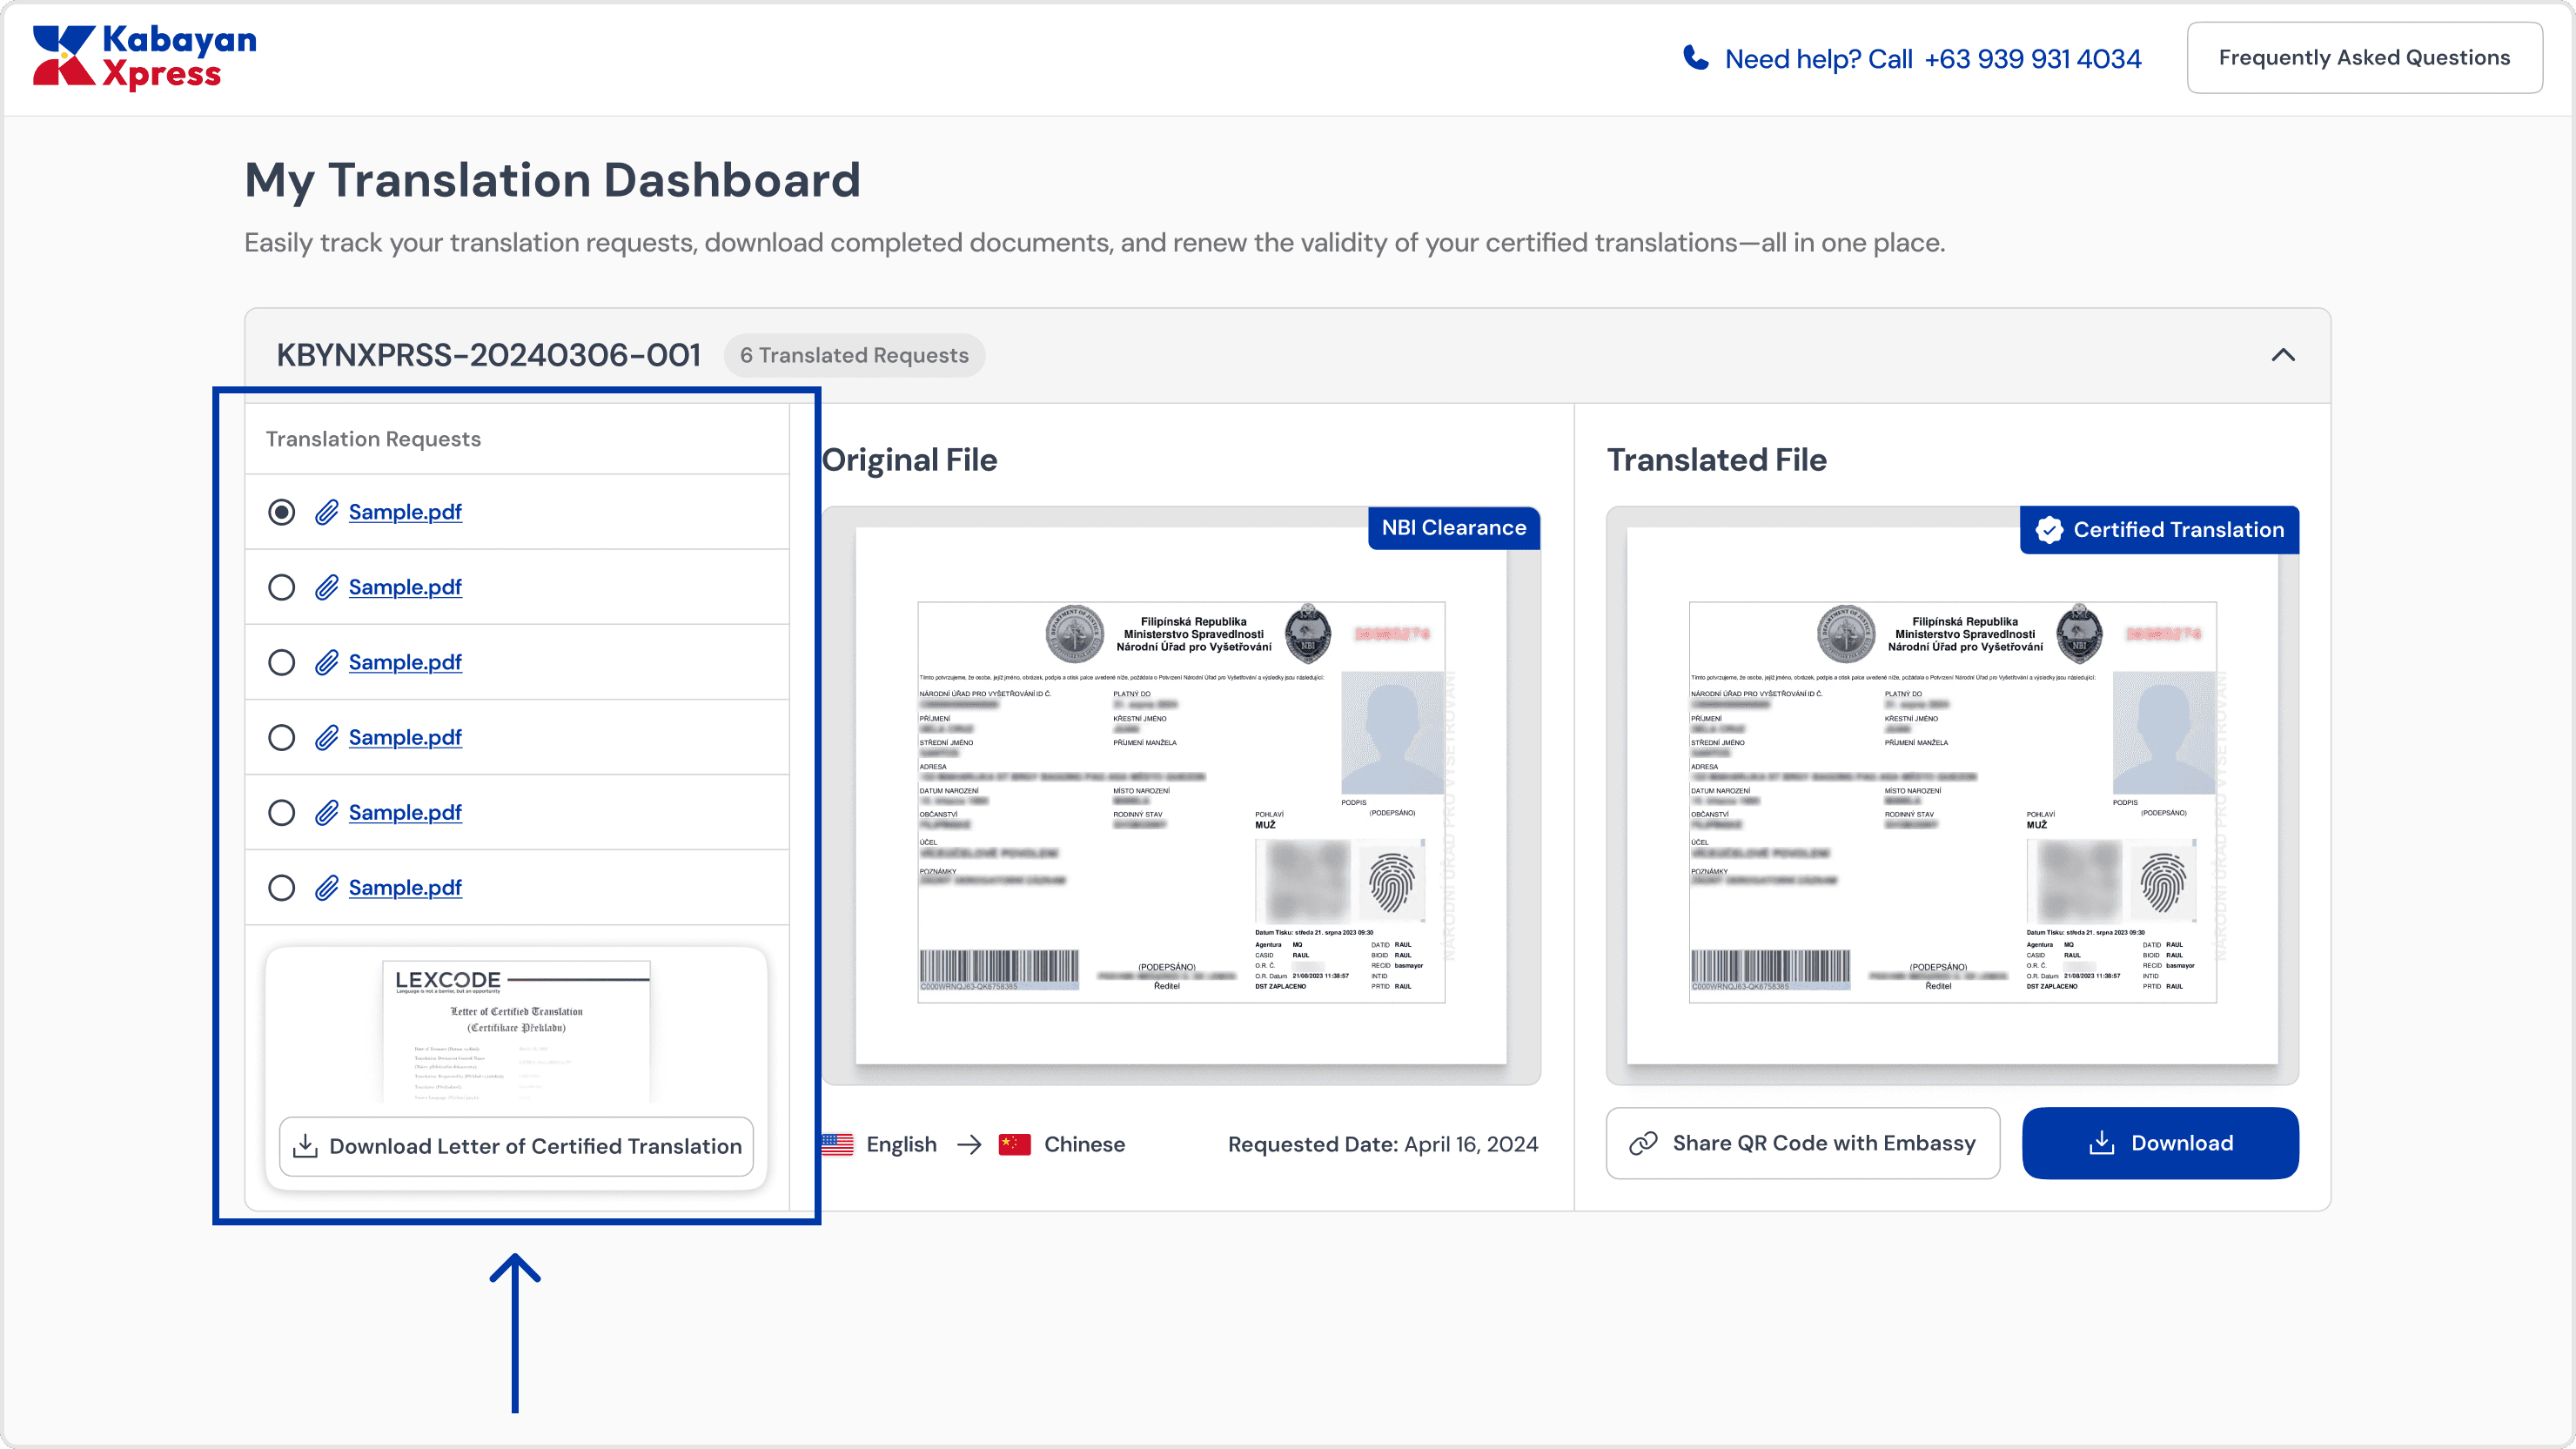Select the third Sample.pdf radio button
The width and height of the screenshot is (2576, 1449).
click(281, 662)
